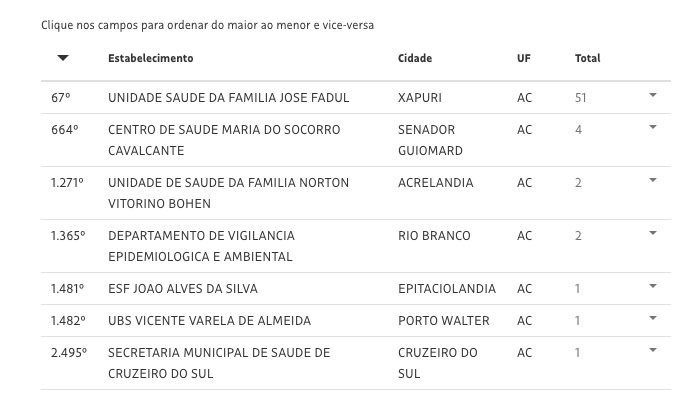Expand the UBS Vicente Varela de Almeida row
The height and width of the screenshot is (401, 697).
(652, 319)
